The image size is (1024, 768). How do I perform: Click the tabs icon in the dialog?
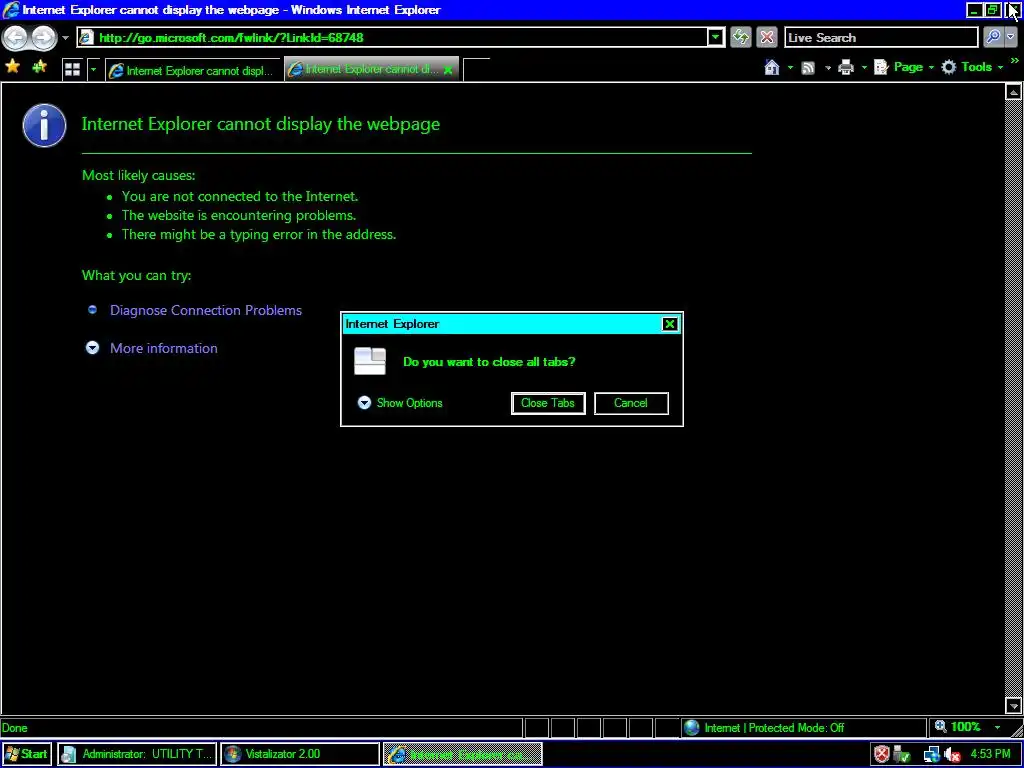point(370,362)
